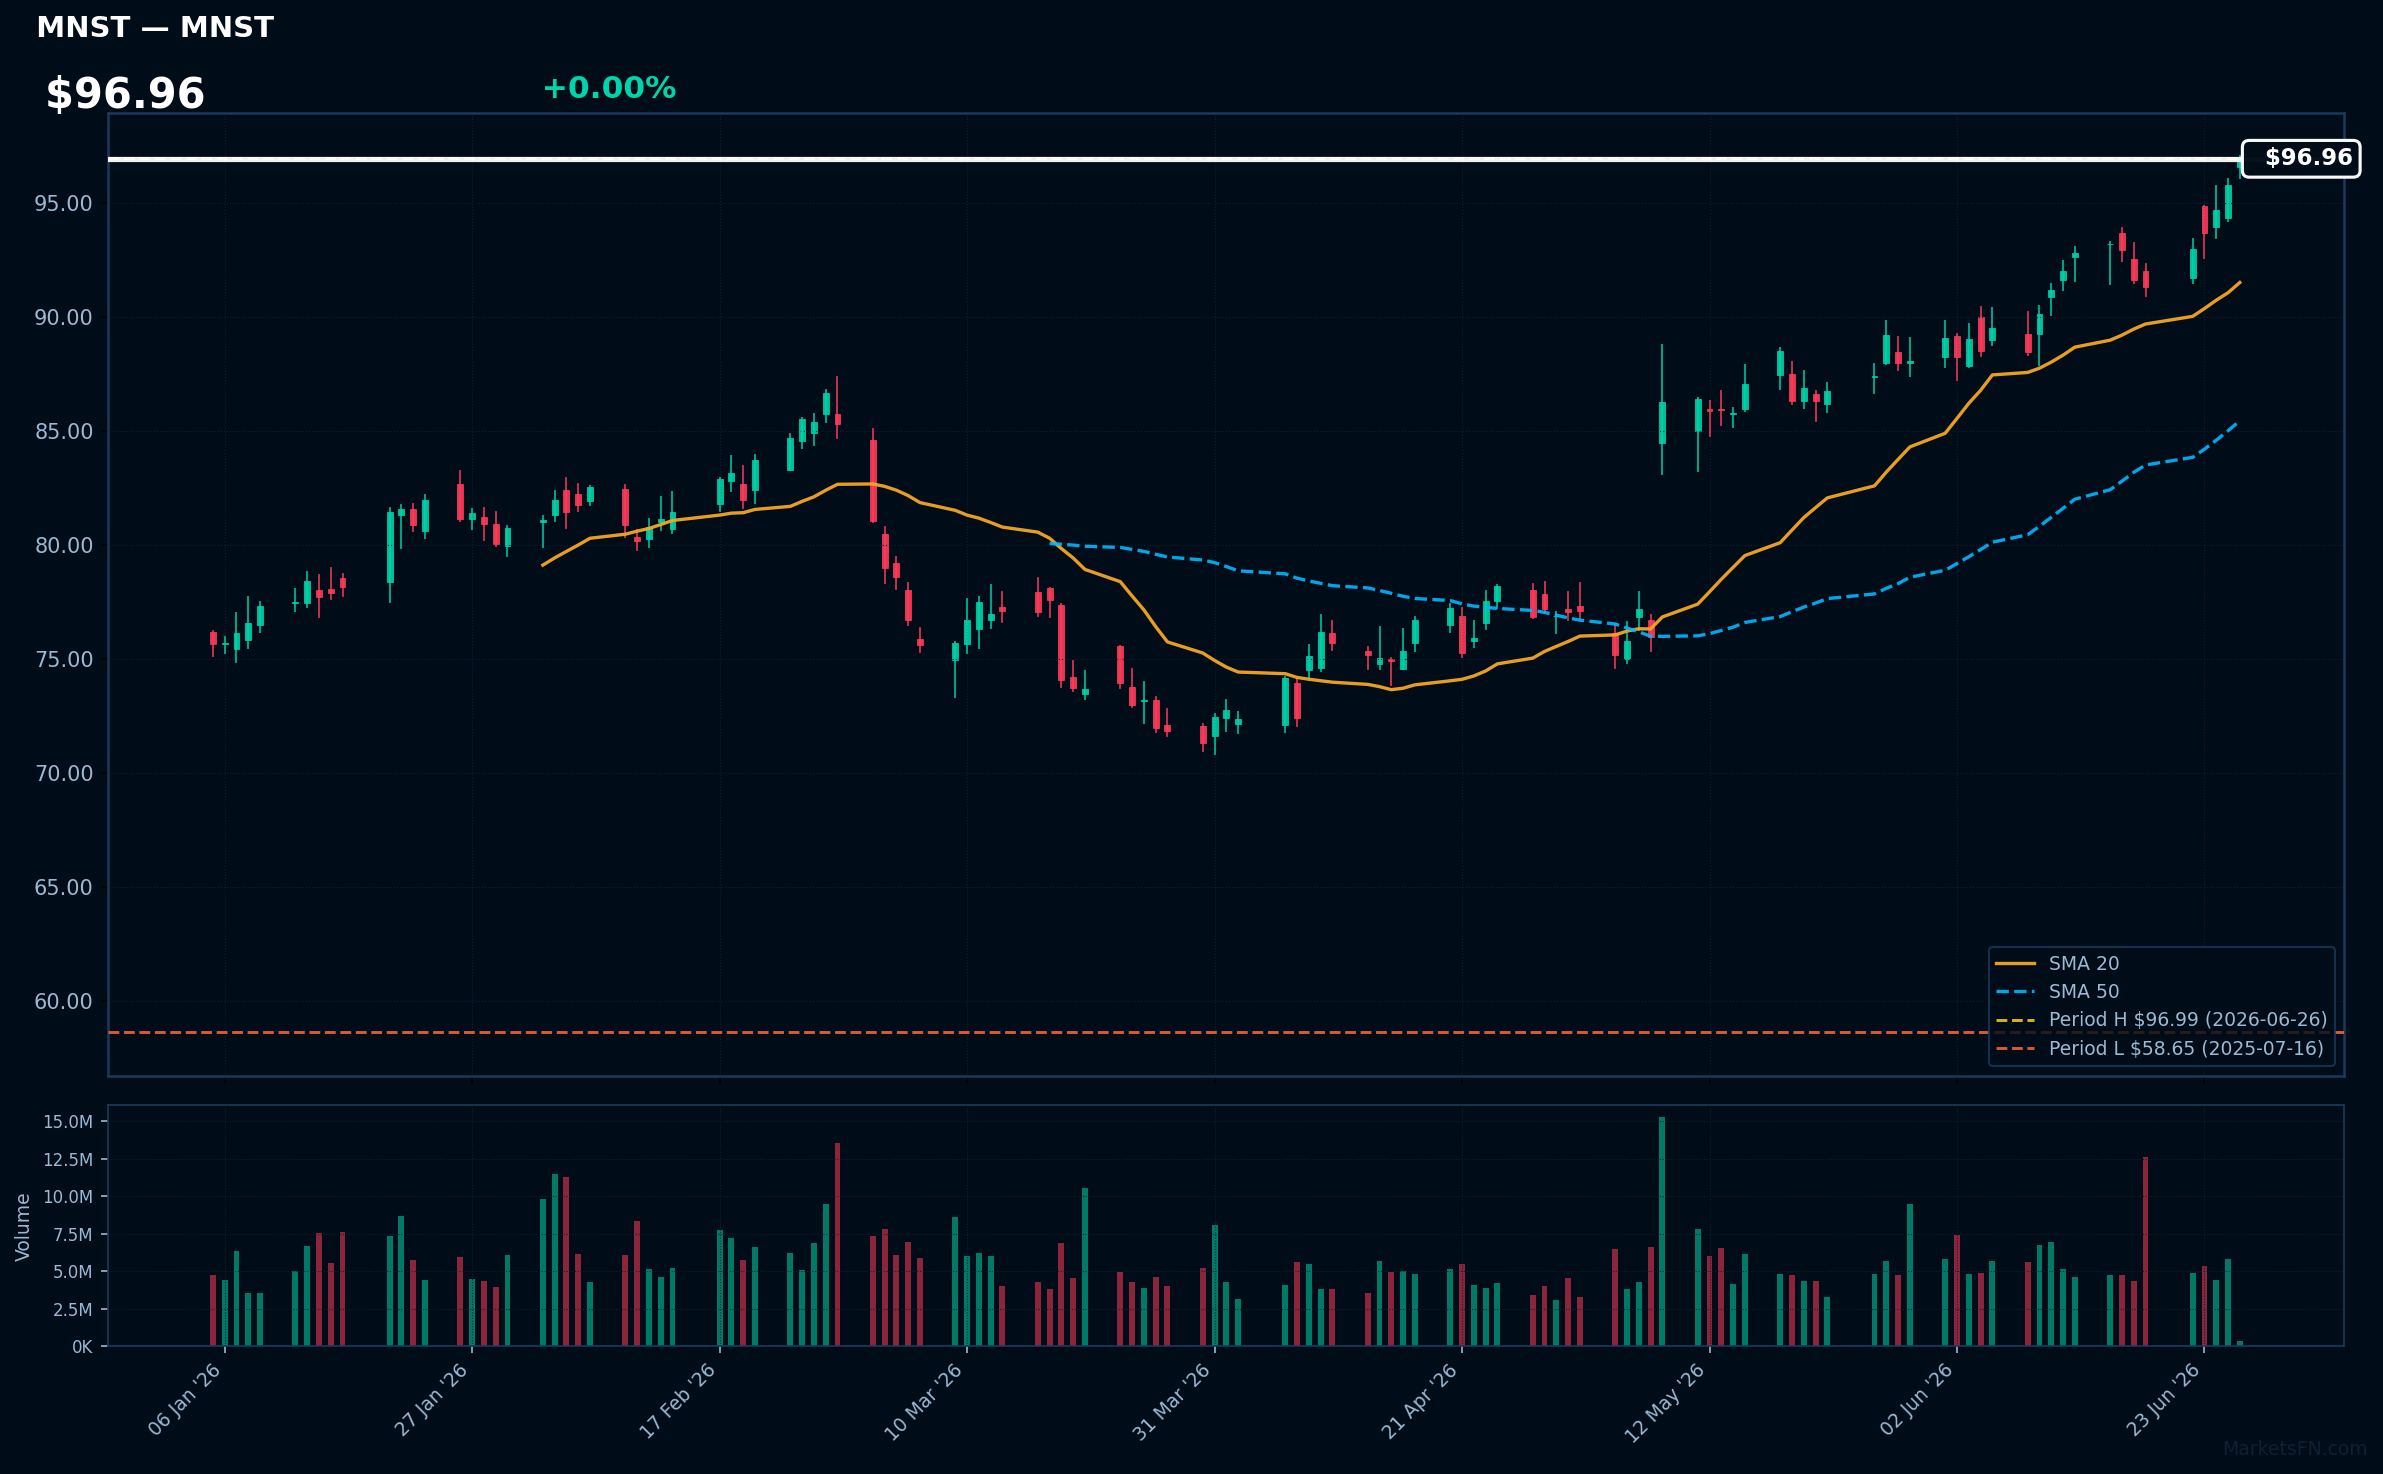Click the 85.00 price axis label

coord(63,432)
